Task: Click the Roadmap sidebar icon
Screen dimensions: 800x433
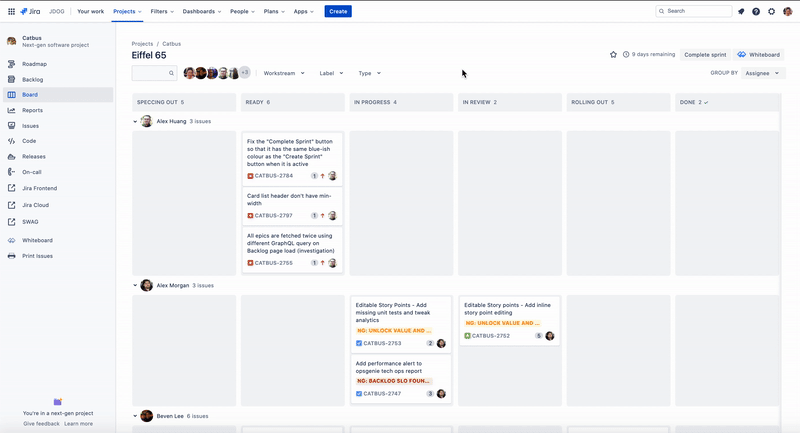Action: 11,64
